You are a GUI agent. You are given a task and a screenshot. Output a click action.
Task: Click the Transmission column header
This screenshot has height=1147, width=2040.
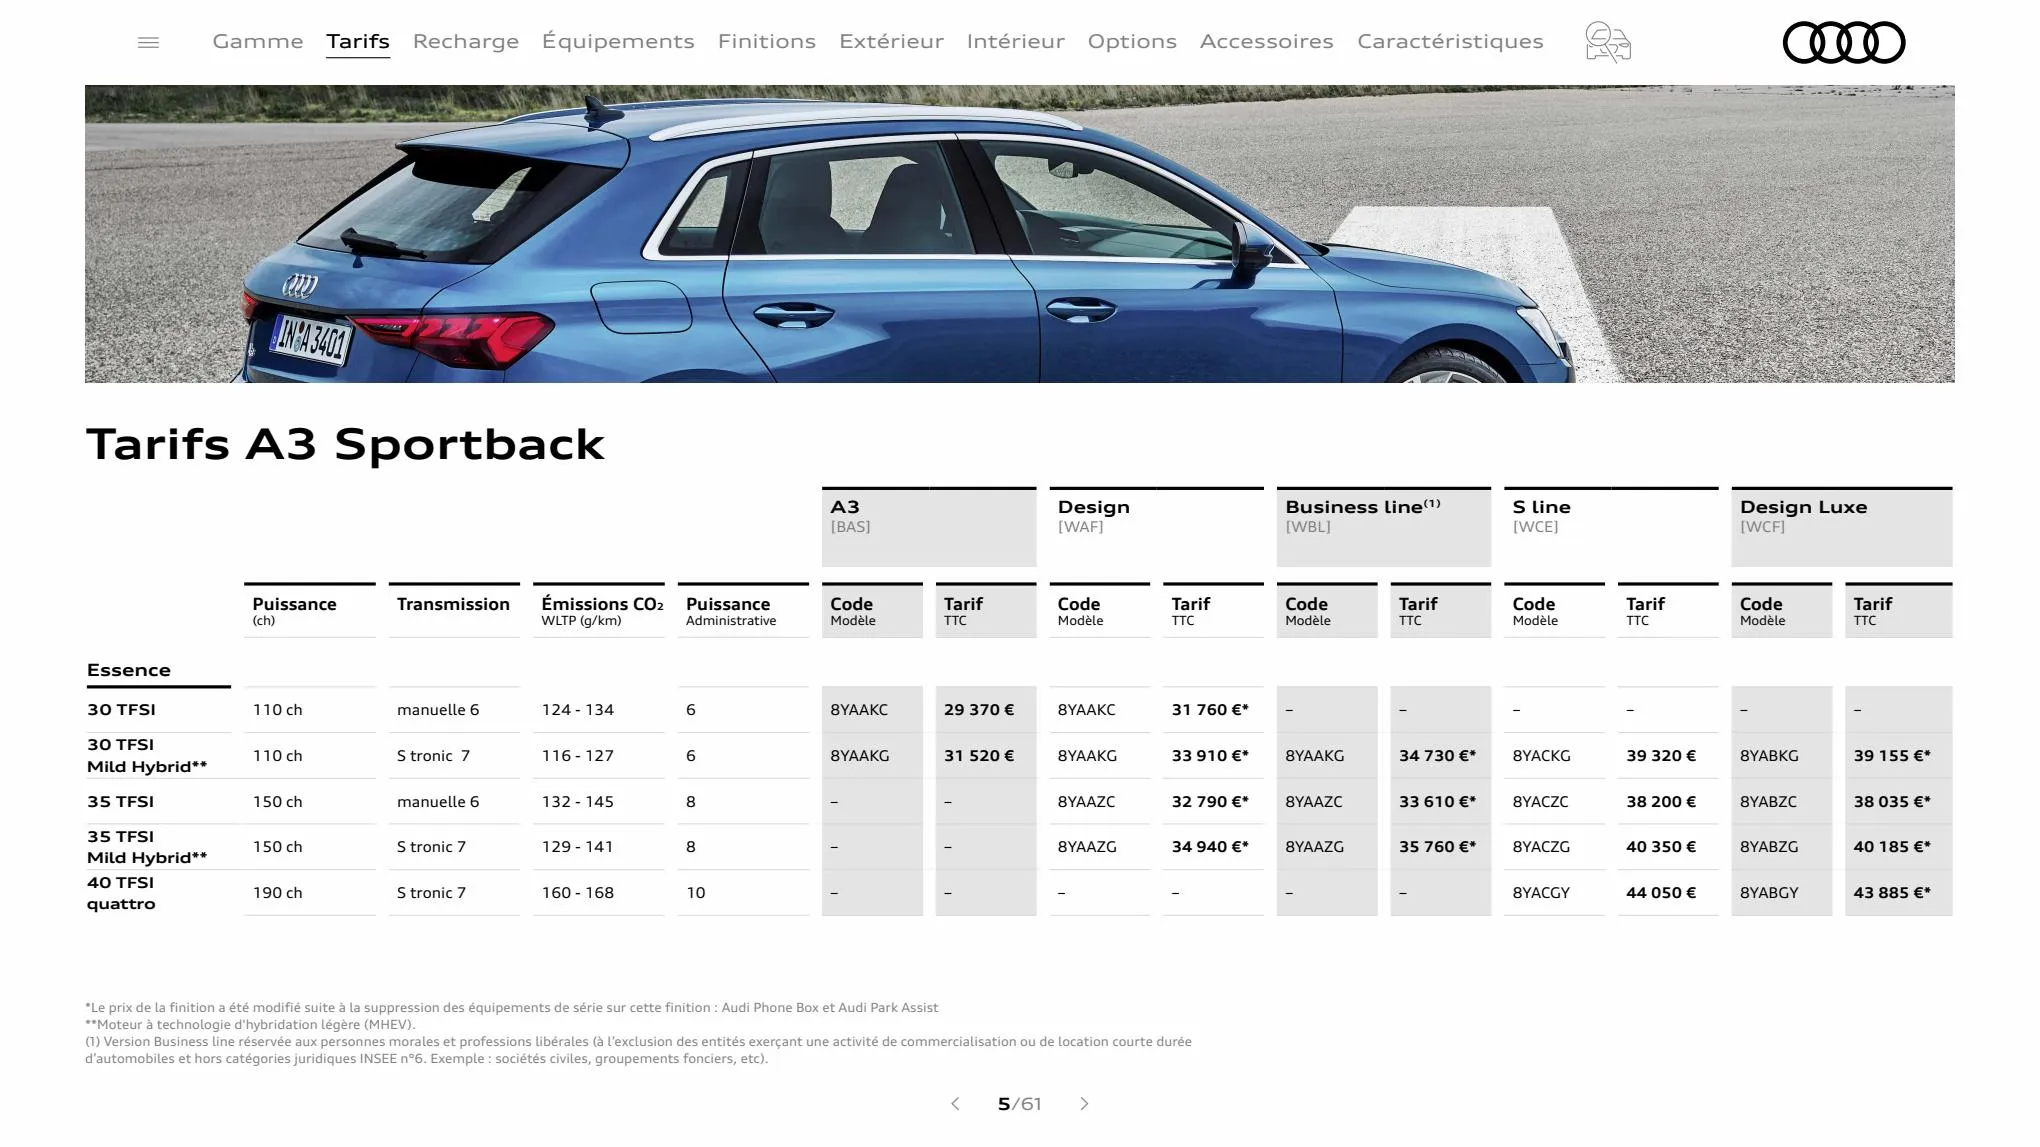click(454, 611)
